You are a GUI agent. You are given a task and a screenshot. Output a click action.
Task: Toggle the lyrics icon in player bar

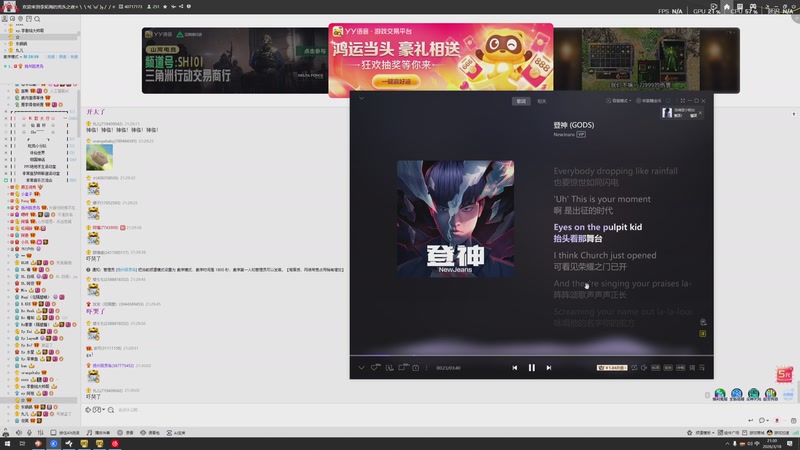[x=692, y=367]
